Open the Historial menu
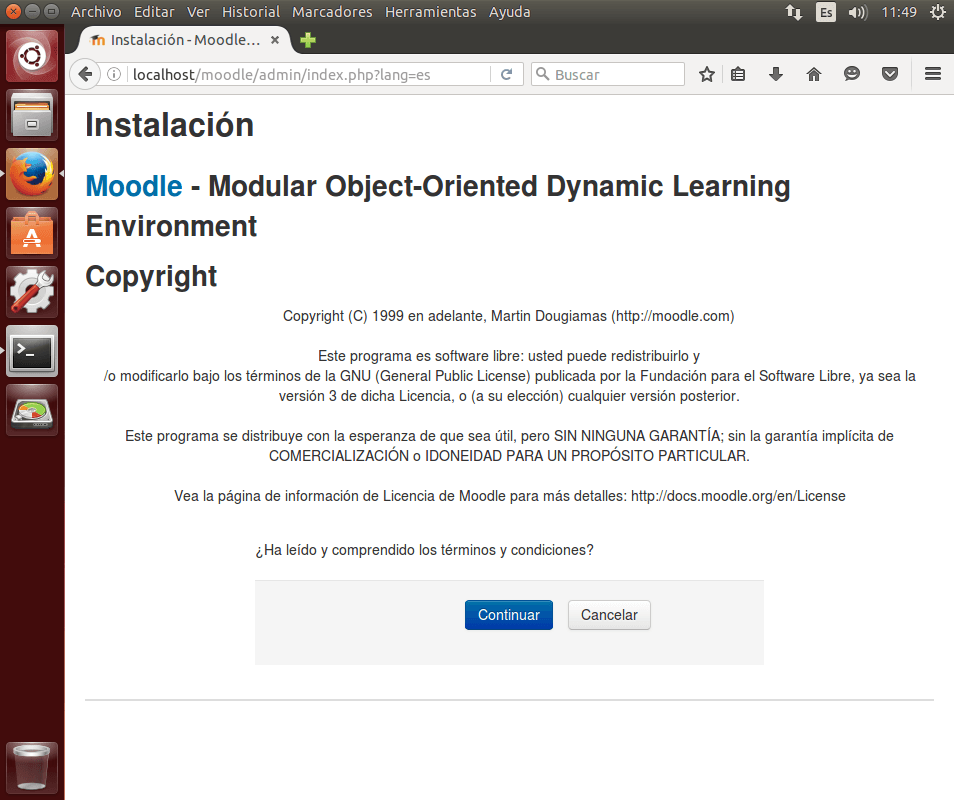The height and width of the screenshot is (800, 954). pyautogui.click(x=251, y=12)
